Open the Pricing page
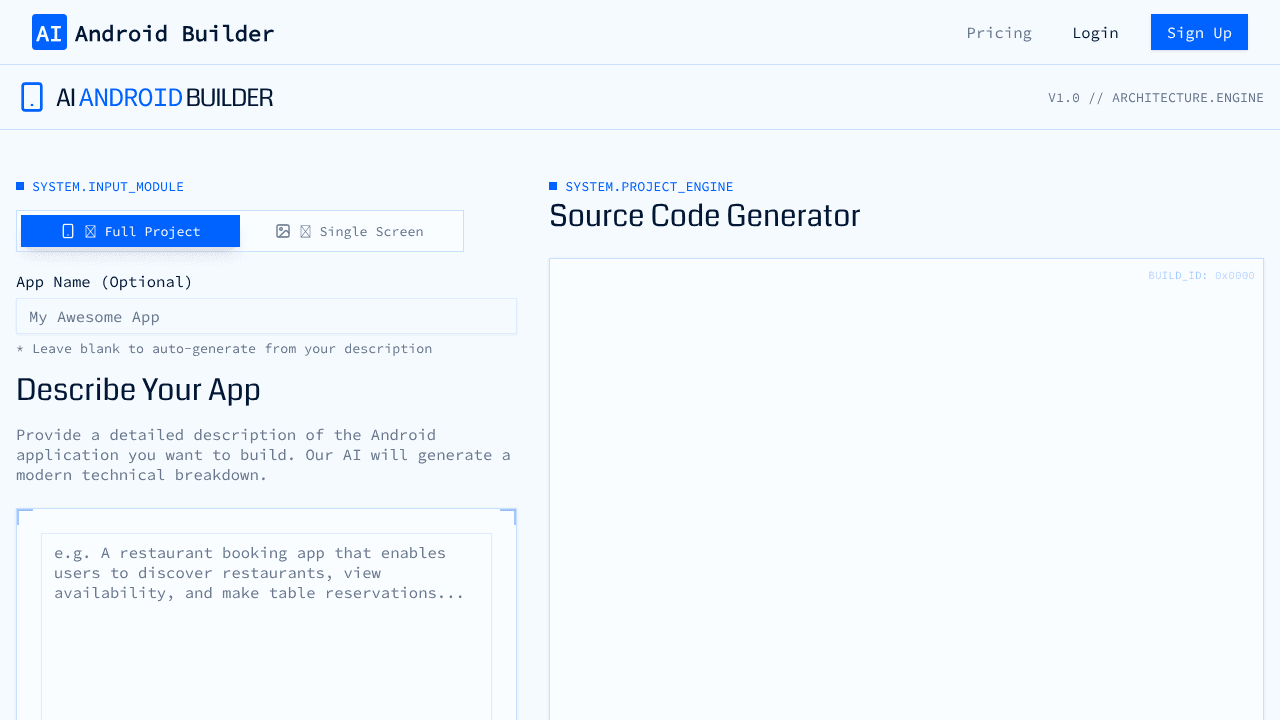The image size is (1280, 720). 999,32
